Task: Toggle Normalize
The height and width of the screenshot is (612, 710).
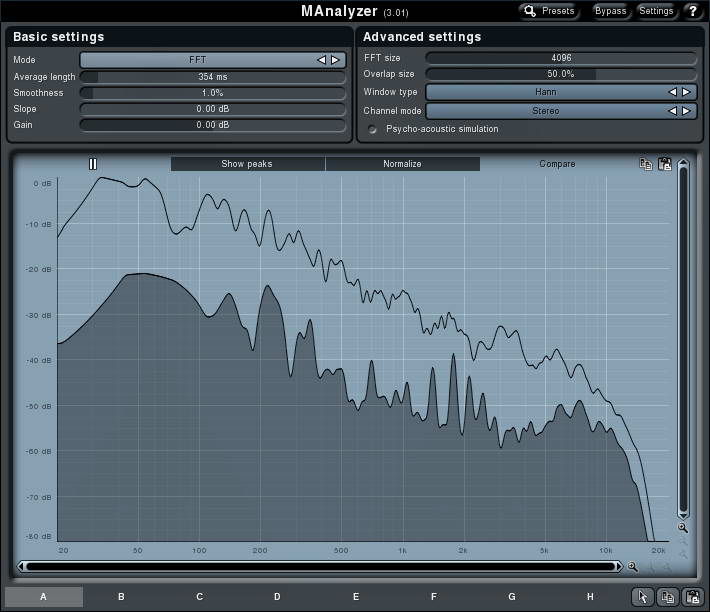Action: 403,164
